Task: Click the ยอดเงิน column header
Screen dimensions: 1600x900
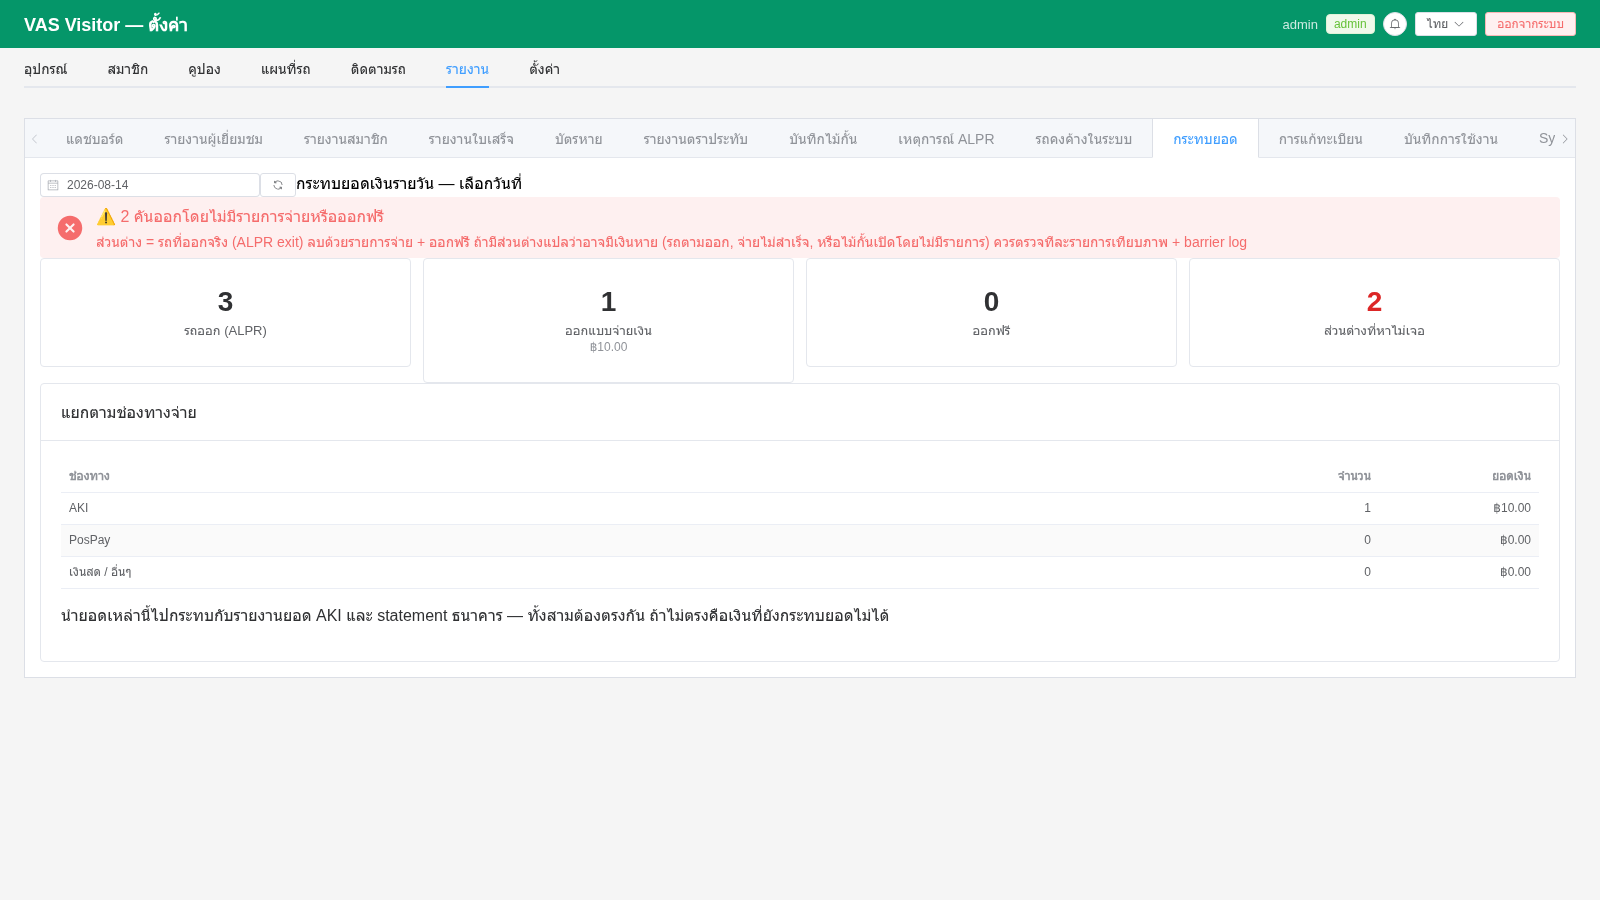Action: coord(1511,476)
